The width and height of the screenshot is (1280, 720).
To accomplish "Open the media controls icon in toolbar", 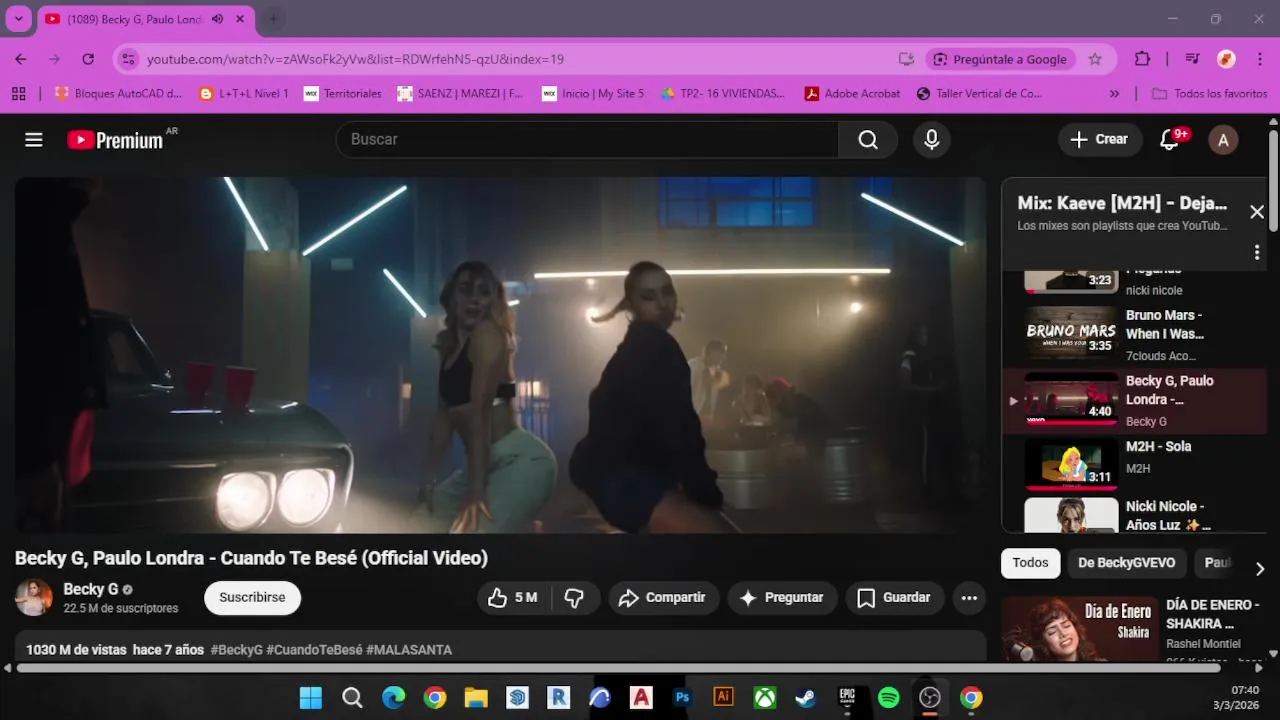I will (x=1192, y=59).
